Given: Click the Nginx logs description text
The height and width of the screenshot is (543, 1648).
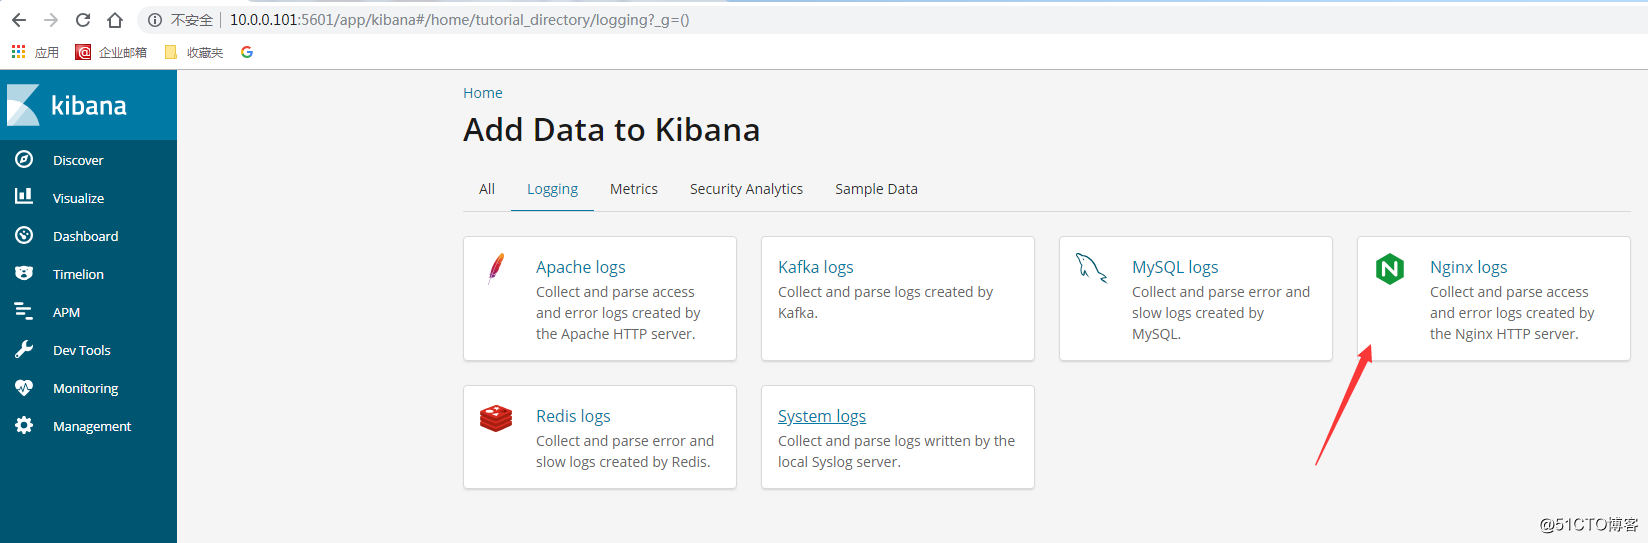Looking at the screenshot, I should (1512, 313).
